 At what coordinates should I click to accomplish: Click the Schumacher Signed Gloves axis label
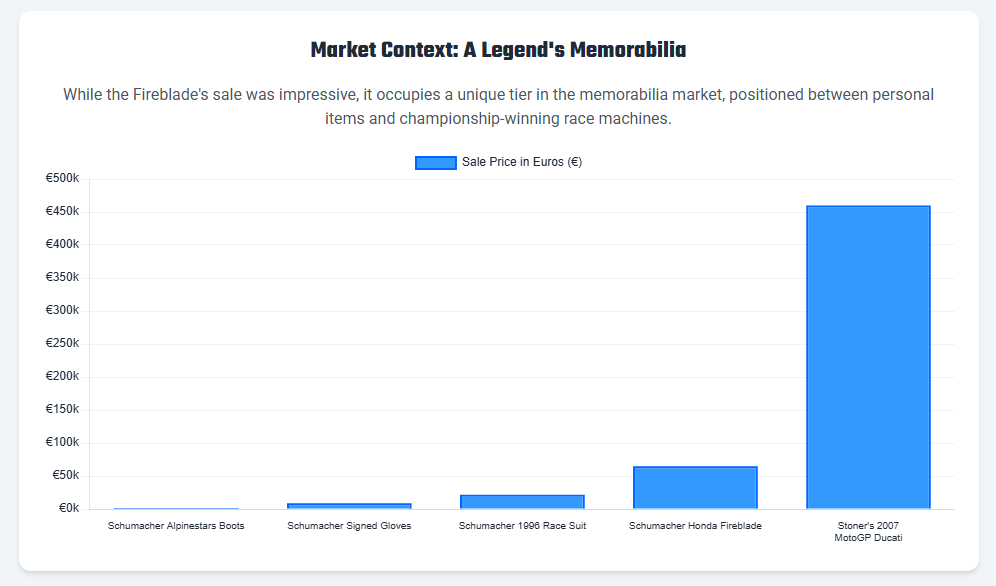[349, 525]
